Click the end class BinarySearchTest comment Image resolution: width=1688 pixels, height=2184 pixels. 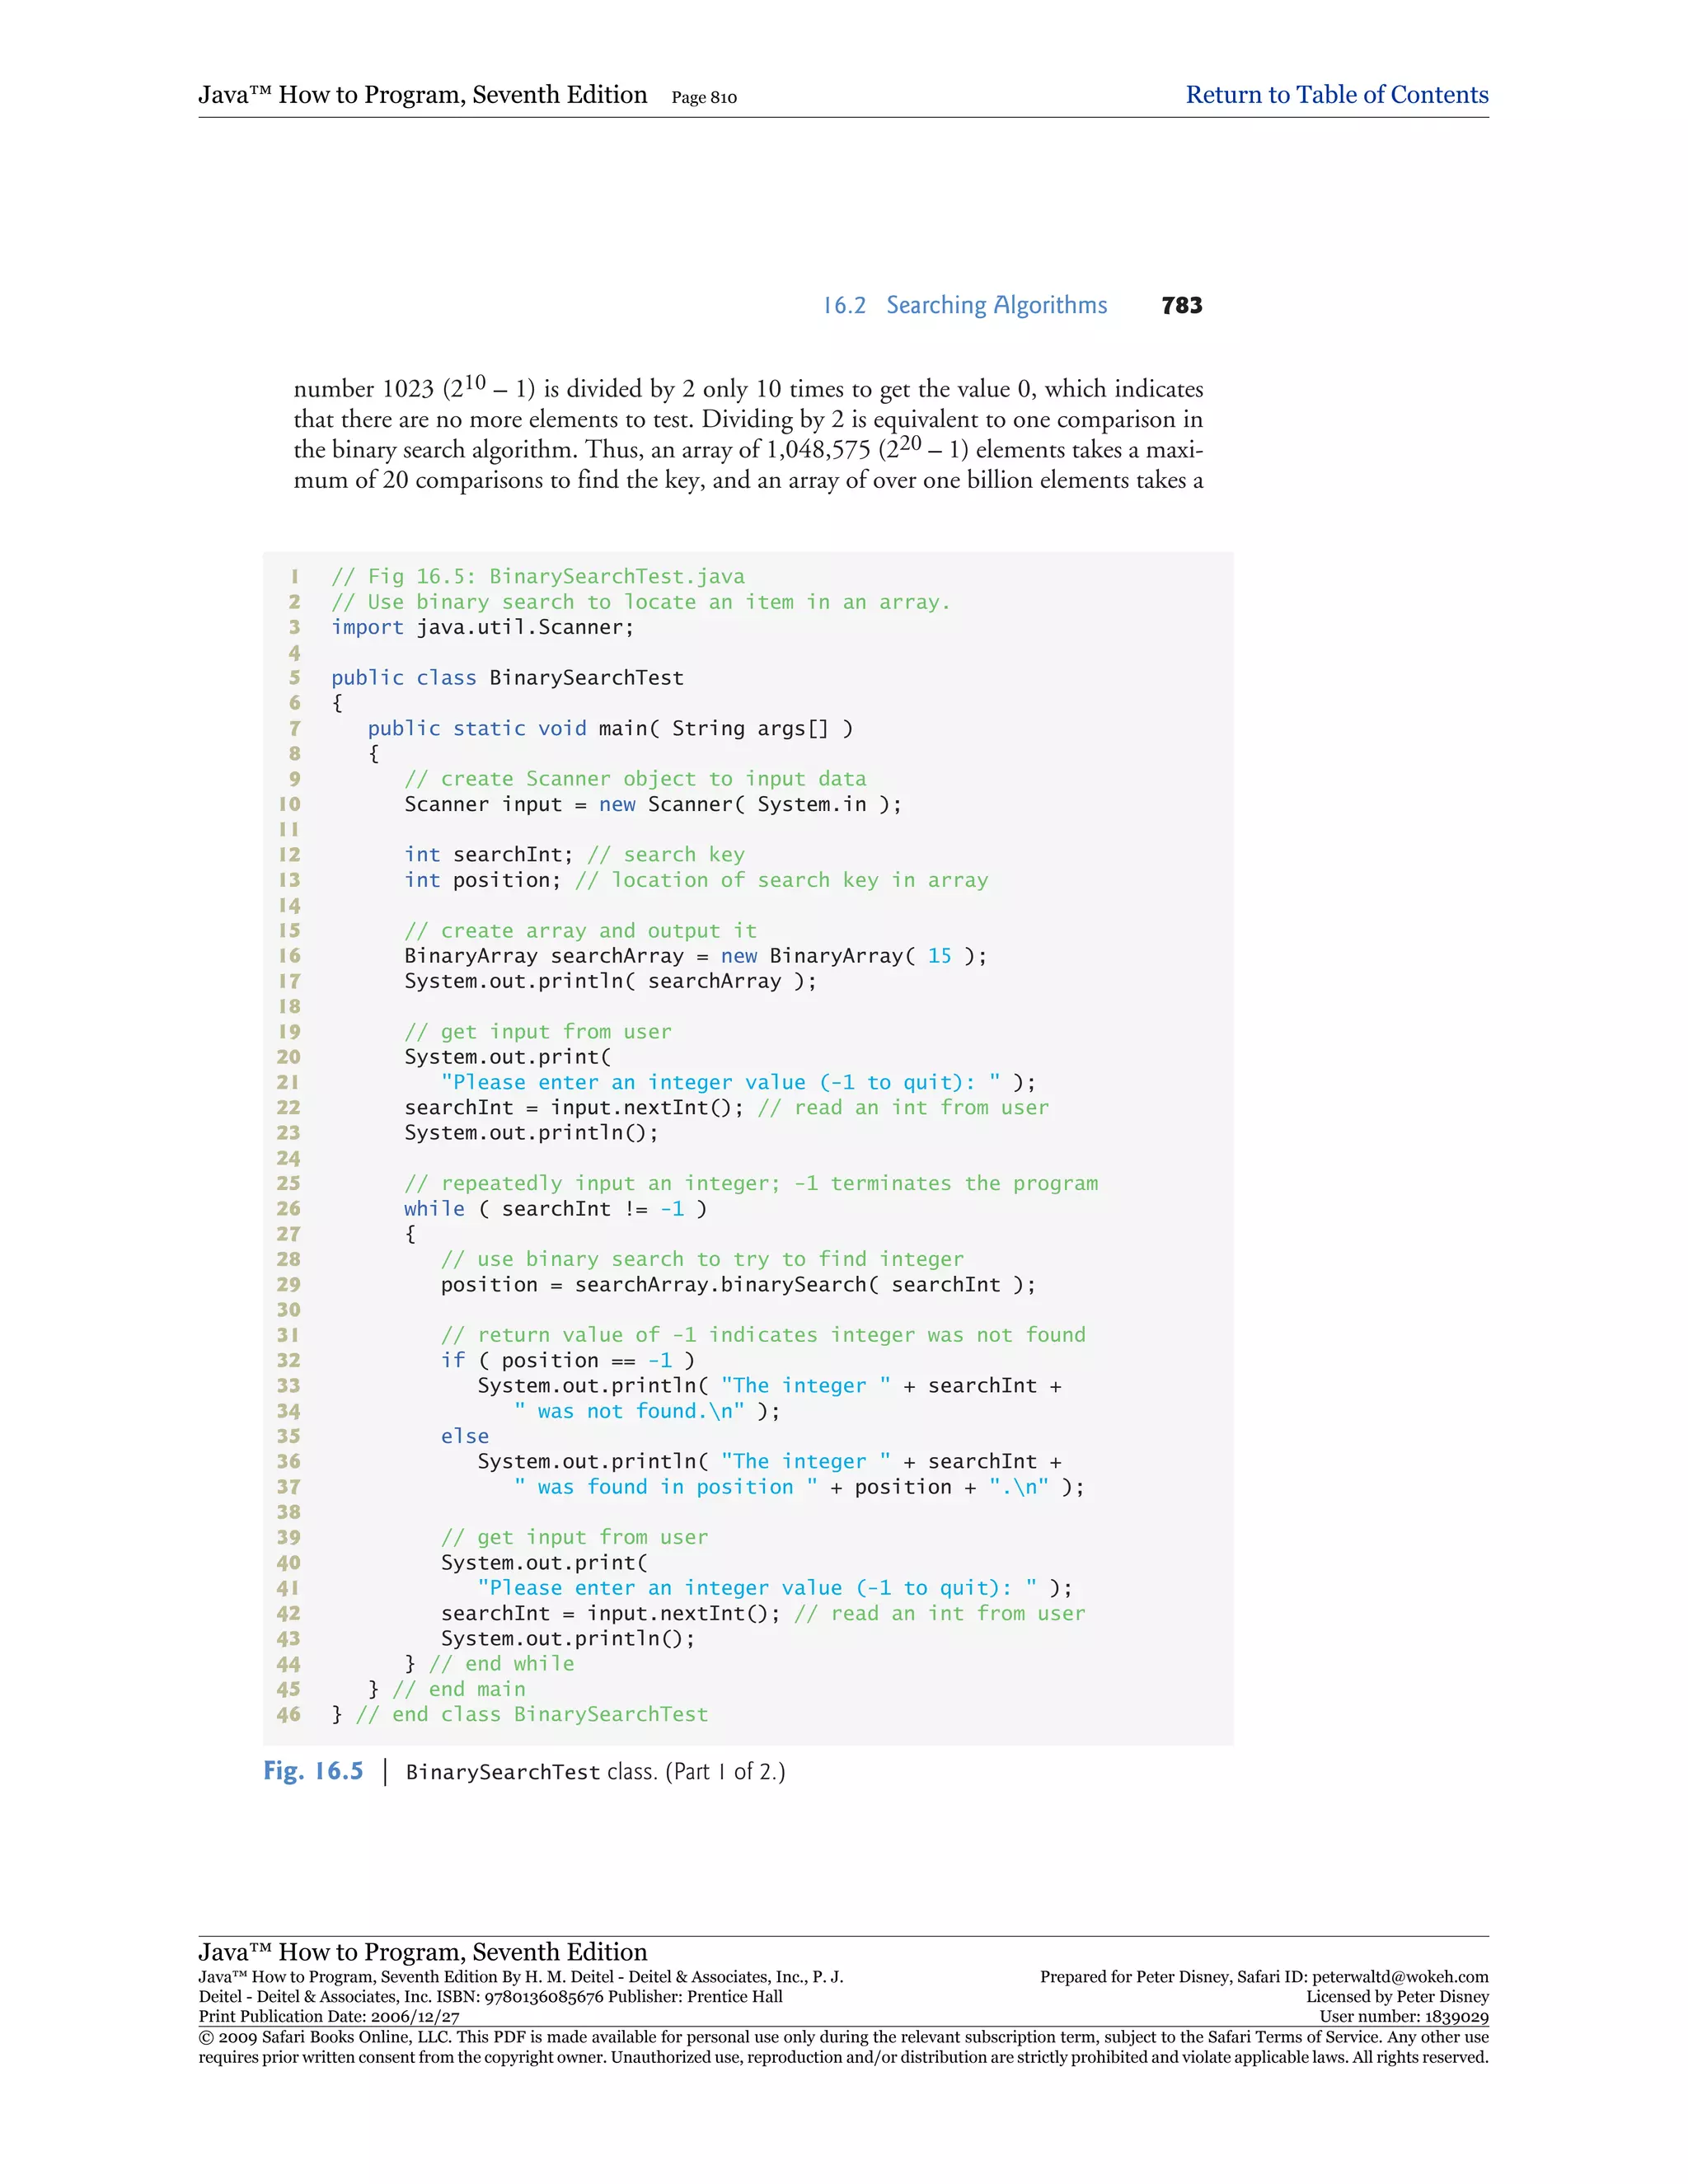click(x=532, y=1714)
